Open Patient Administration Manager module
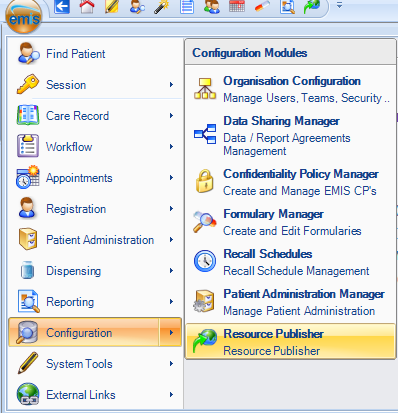 pyautogui.click(x=291, y=302)
